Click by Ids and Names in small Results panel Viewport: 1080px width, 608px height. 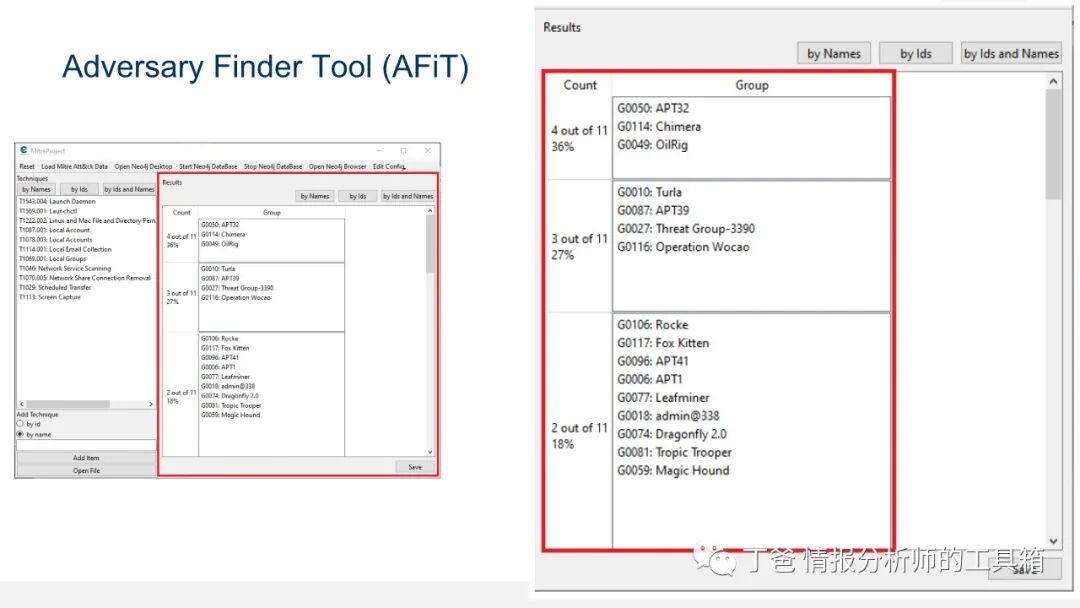point(408,196)
